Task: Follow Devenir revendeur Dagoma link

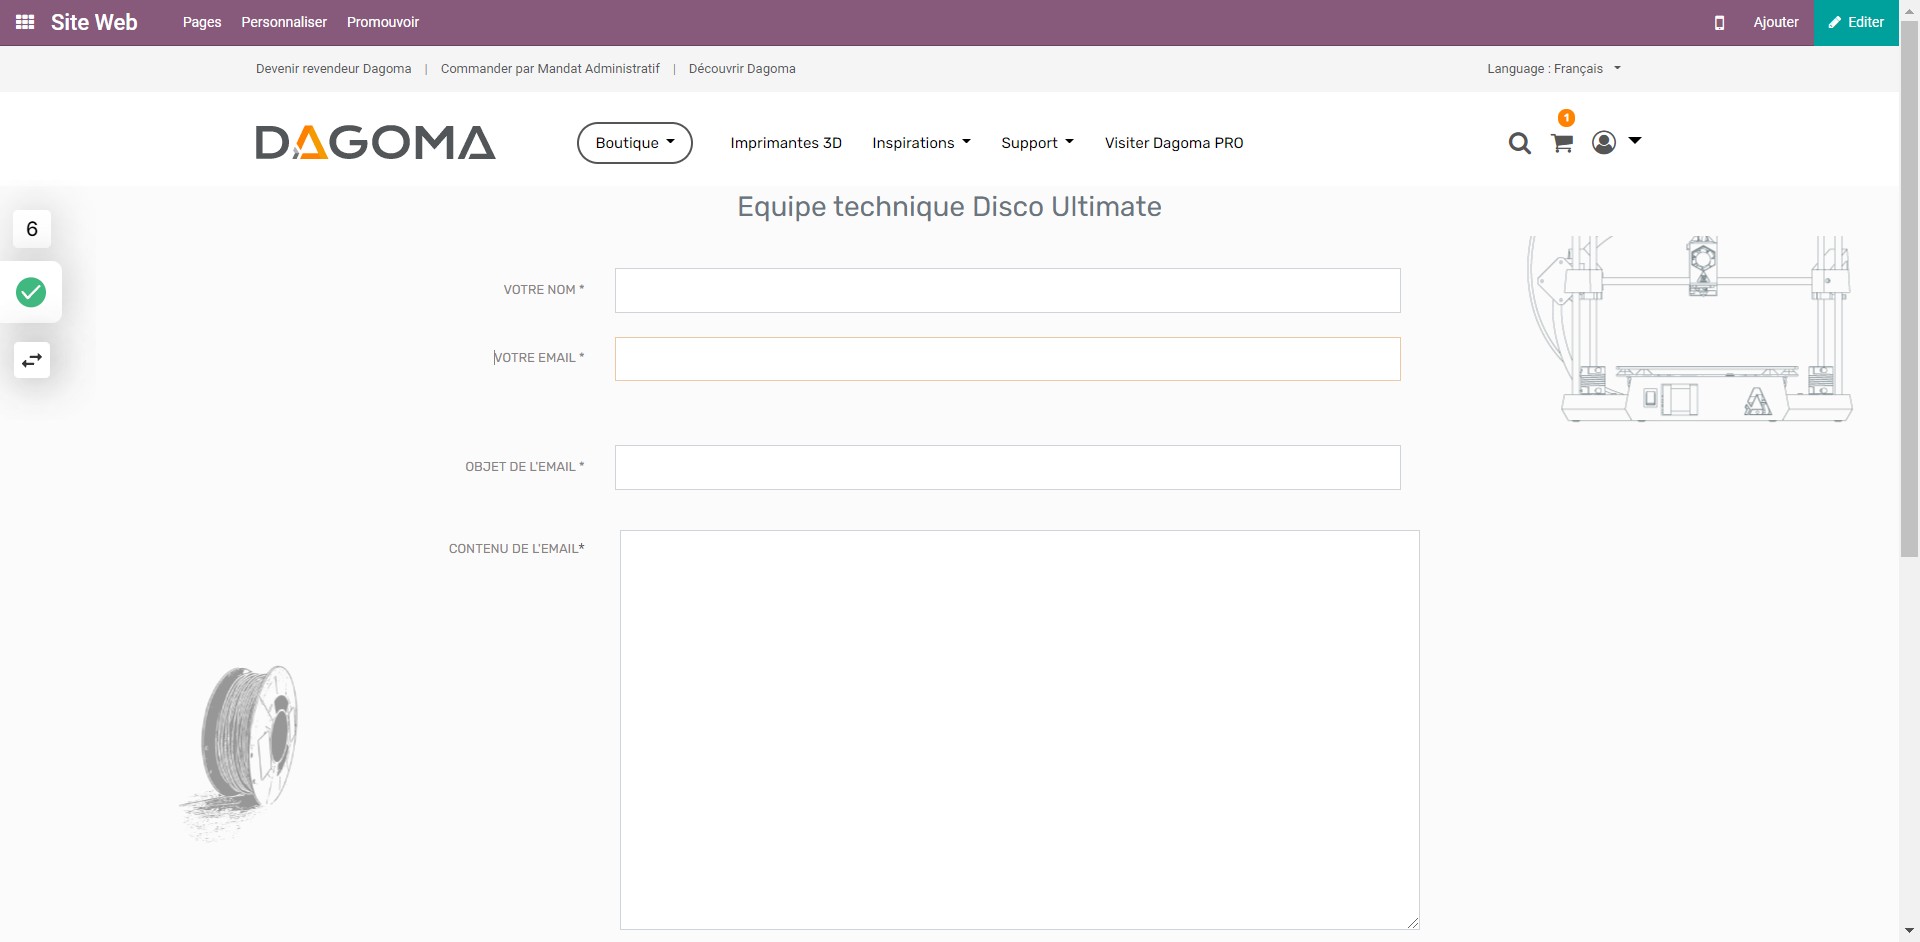Action: pos(333,69)
